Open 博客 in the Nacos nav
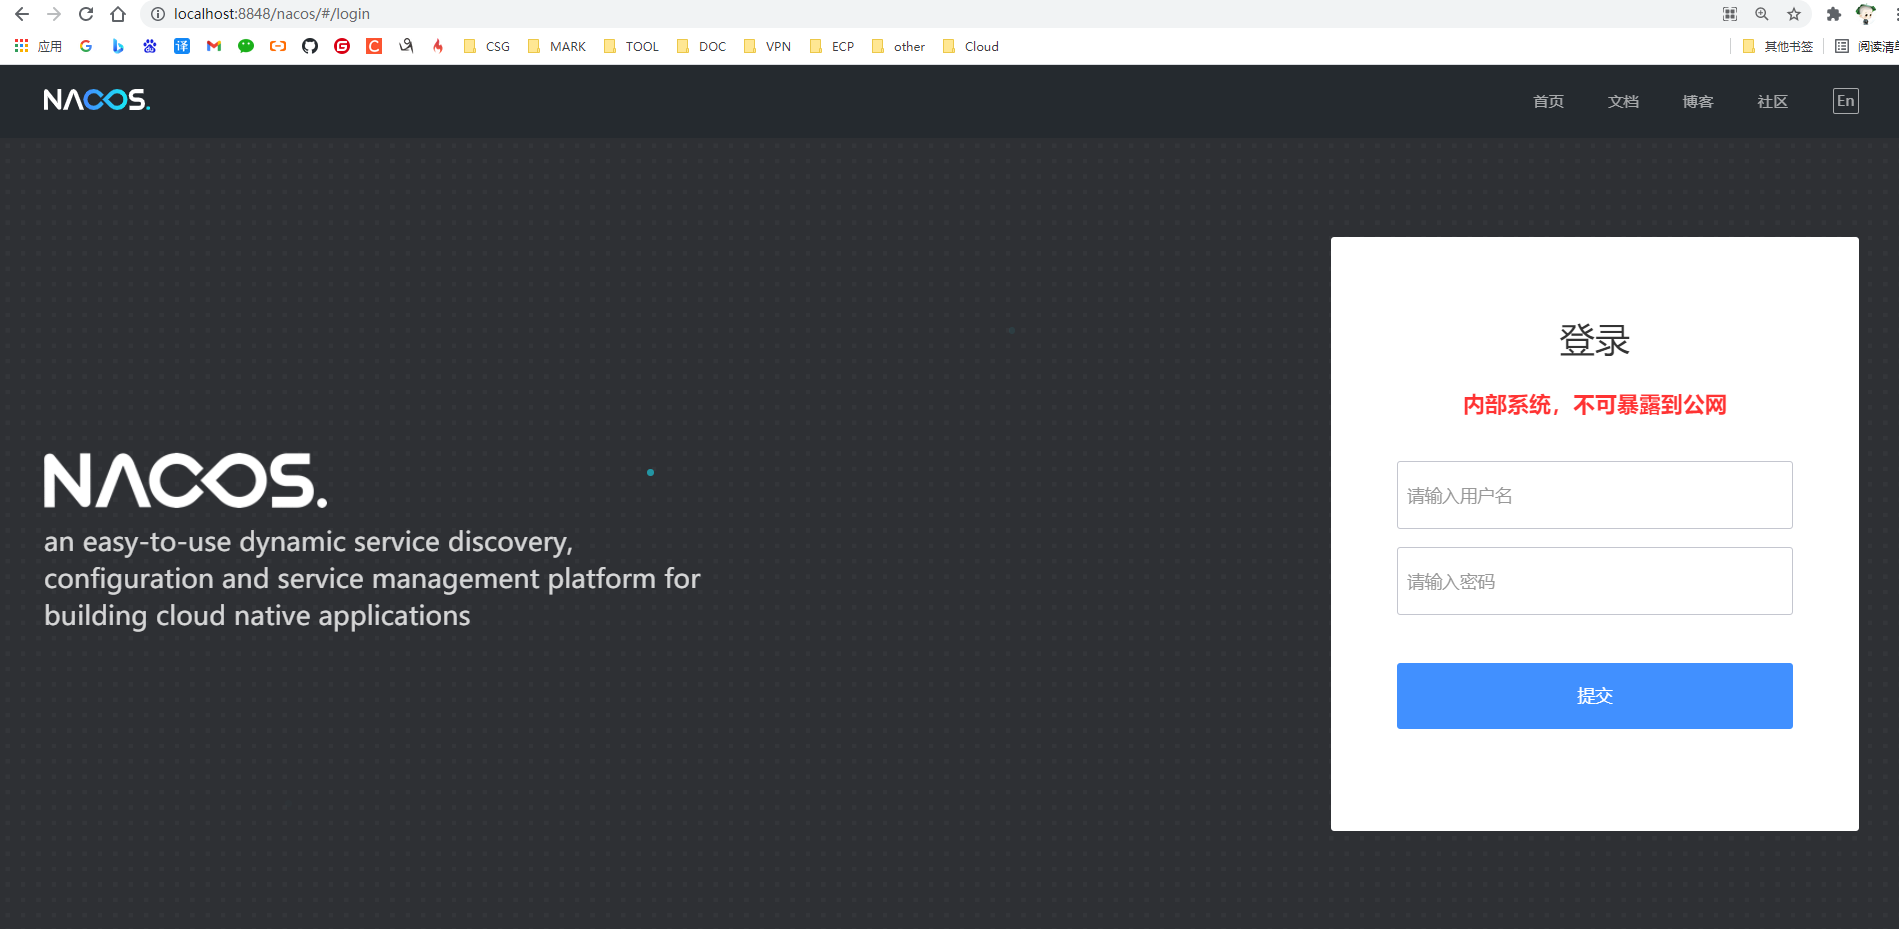Screen dimensions: 1899x929 1698,101
